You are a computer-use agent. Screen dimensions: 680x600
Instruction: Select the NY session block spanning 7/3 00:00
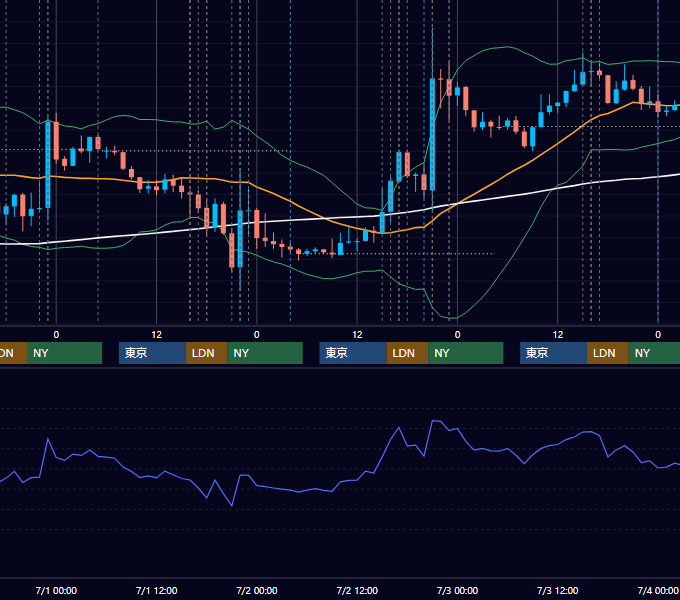[x=465, y=353]
